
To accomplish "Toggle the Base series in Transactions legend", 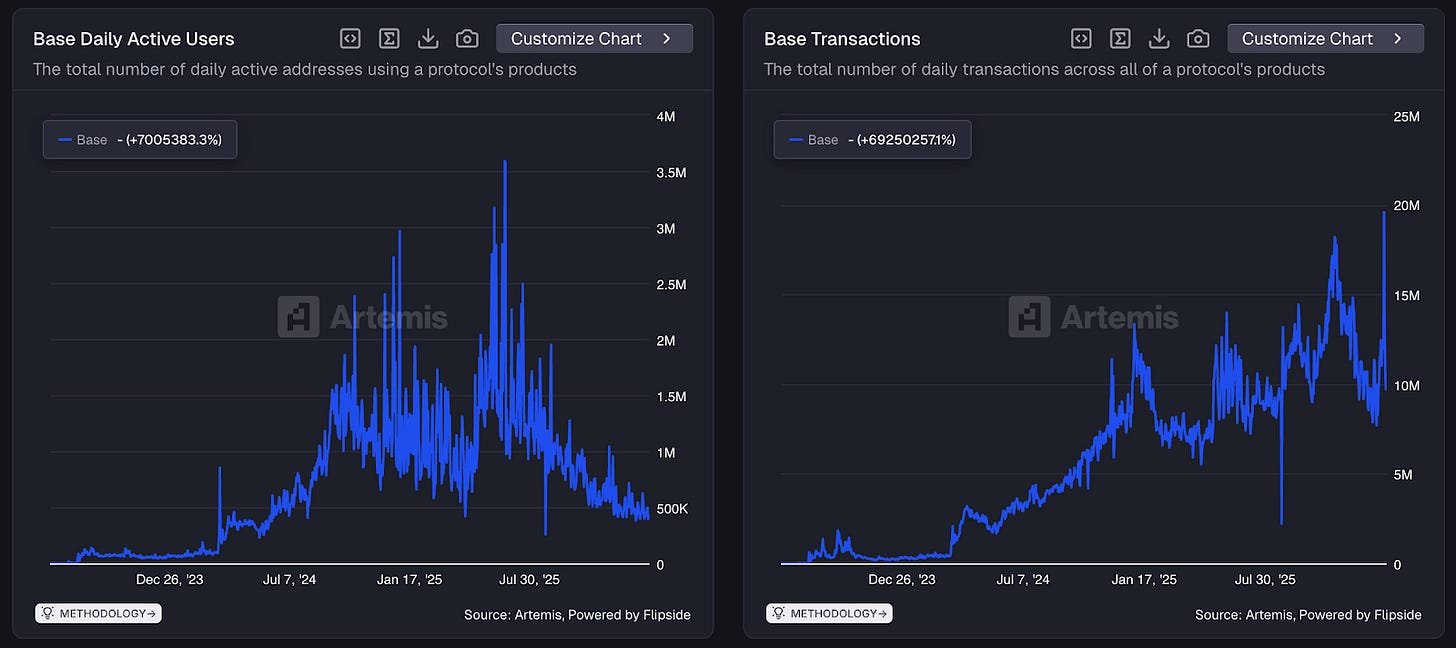I will (871, 139).
